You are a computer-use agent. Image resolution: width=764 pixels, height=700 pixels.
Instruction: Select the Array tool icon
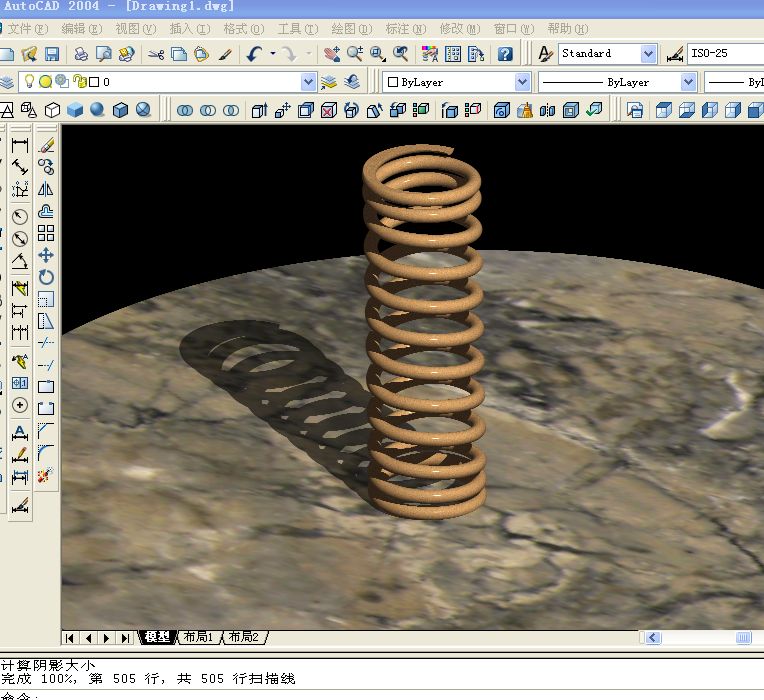46,233
